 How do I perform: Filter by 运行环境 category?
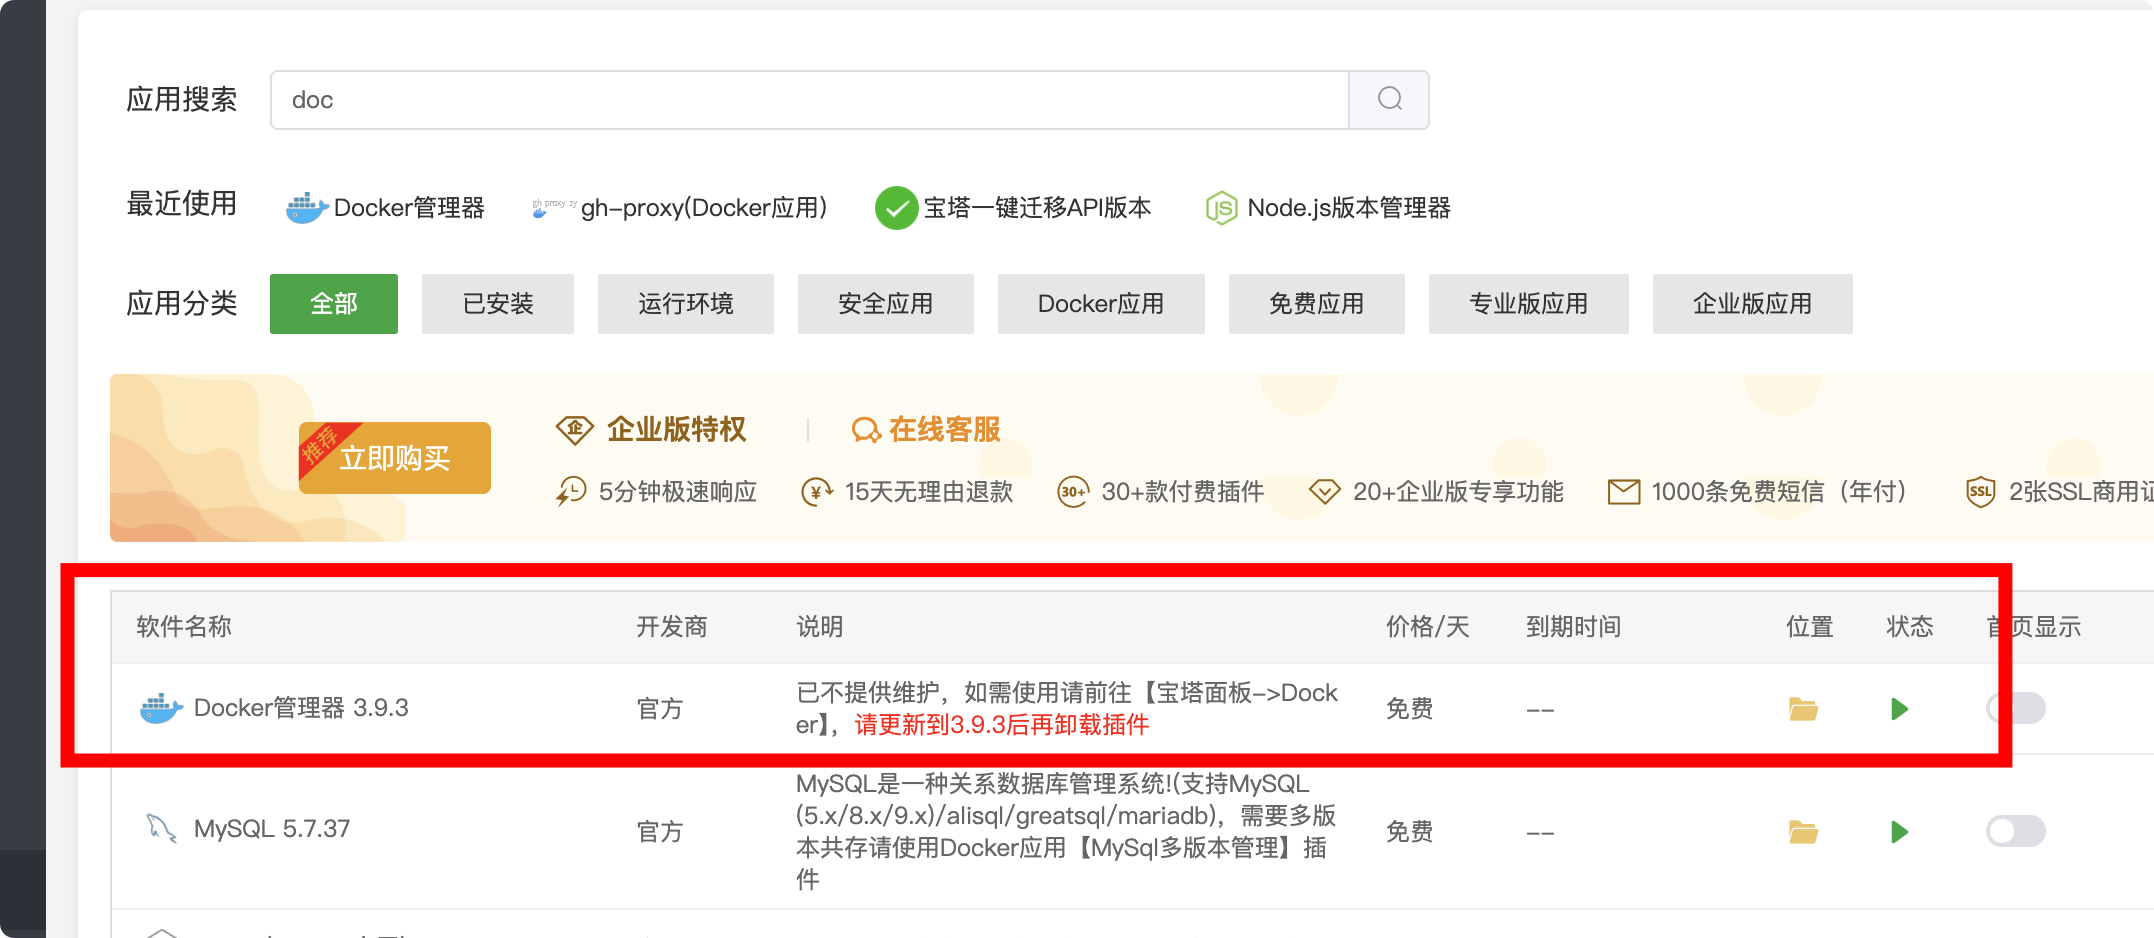point(686,304)
